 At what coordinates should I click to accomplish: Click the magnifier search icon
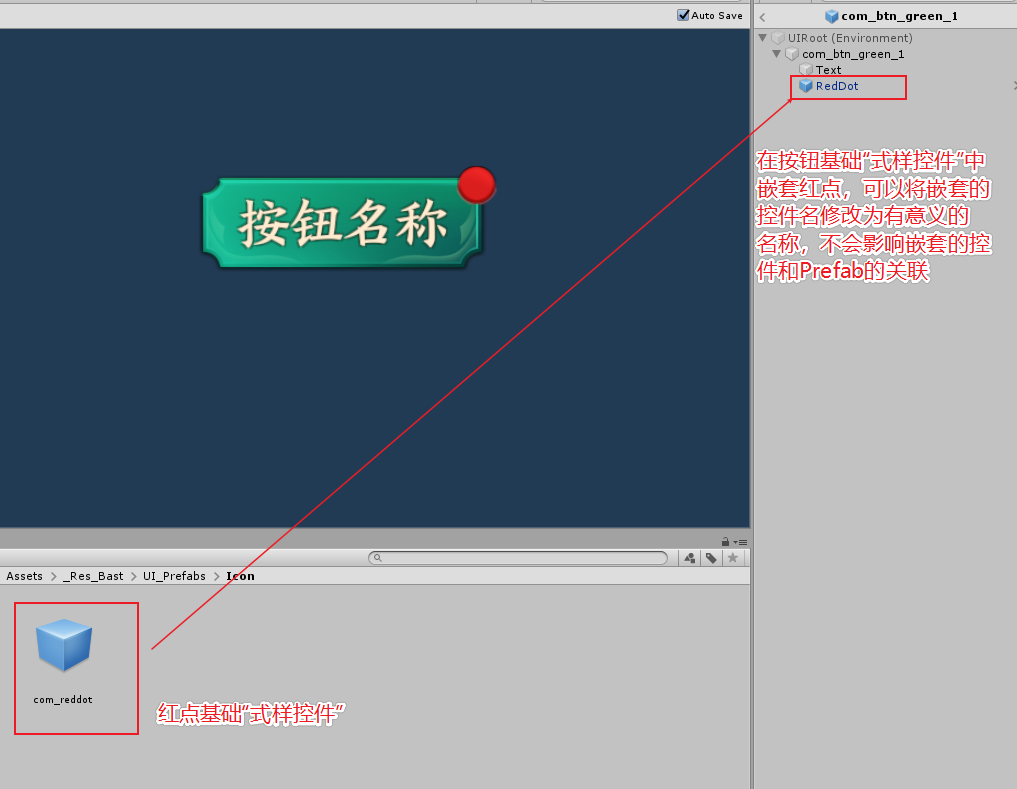(x=377, y=558)
